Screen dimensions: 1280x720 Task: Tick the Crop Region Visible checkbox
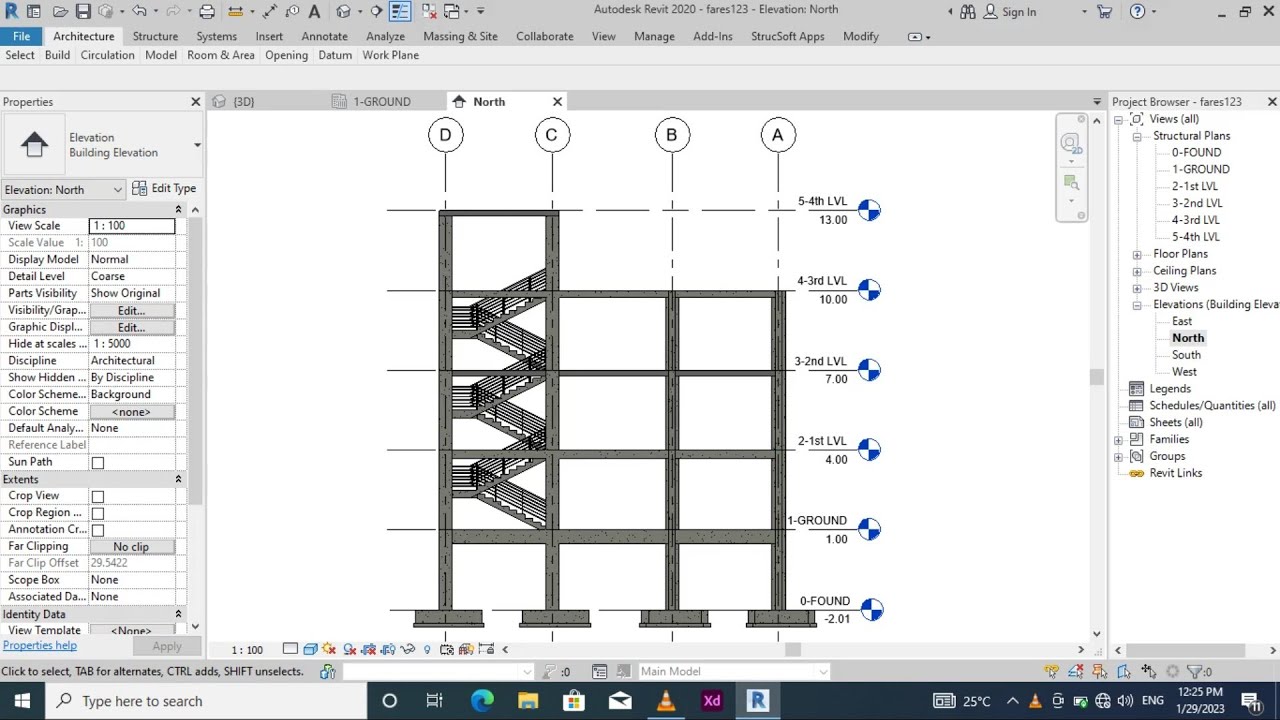[98, 513]
